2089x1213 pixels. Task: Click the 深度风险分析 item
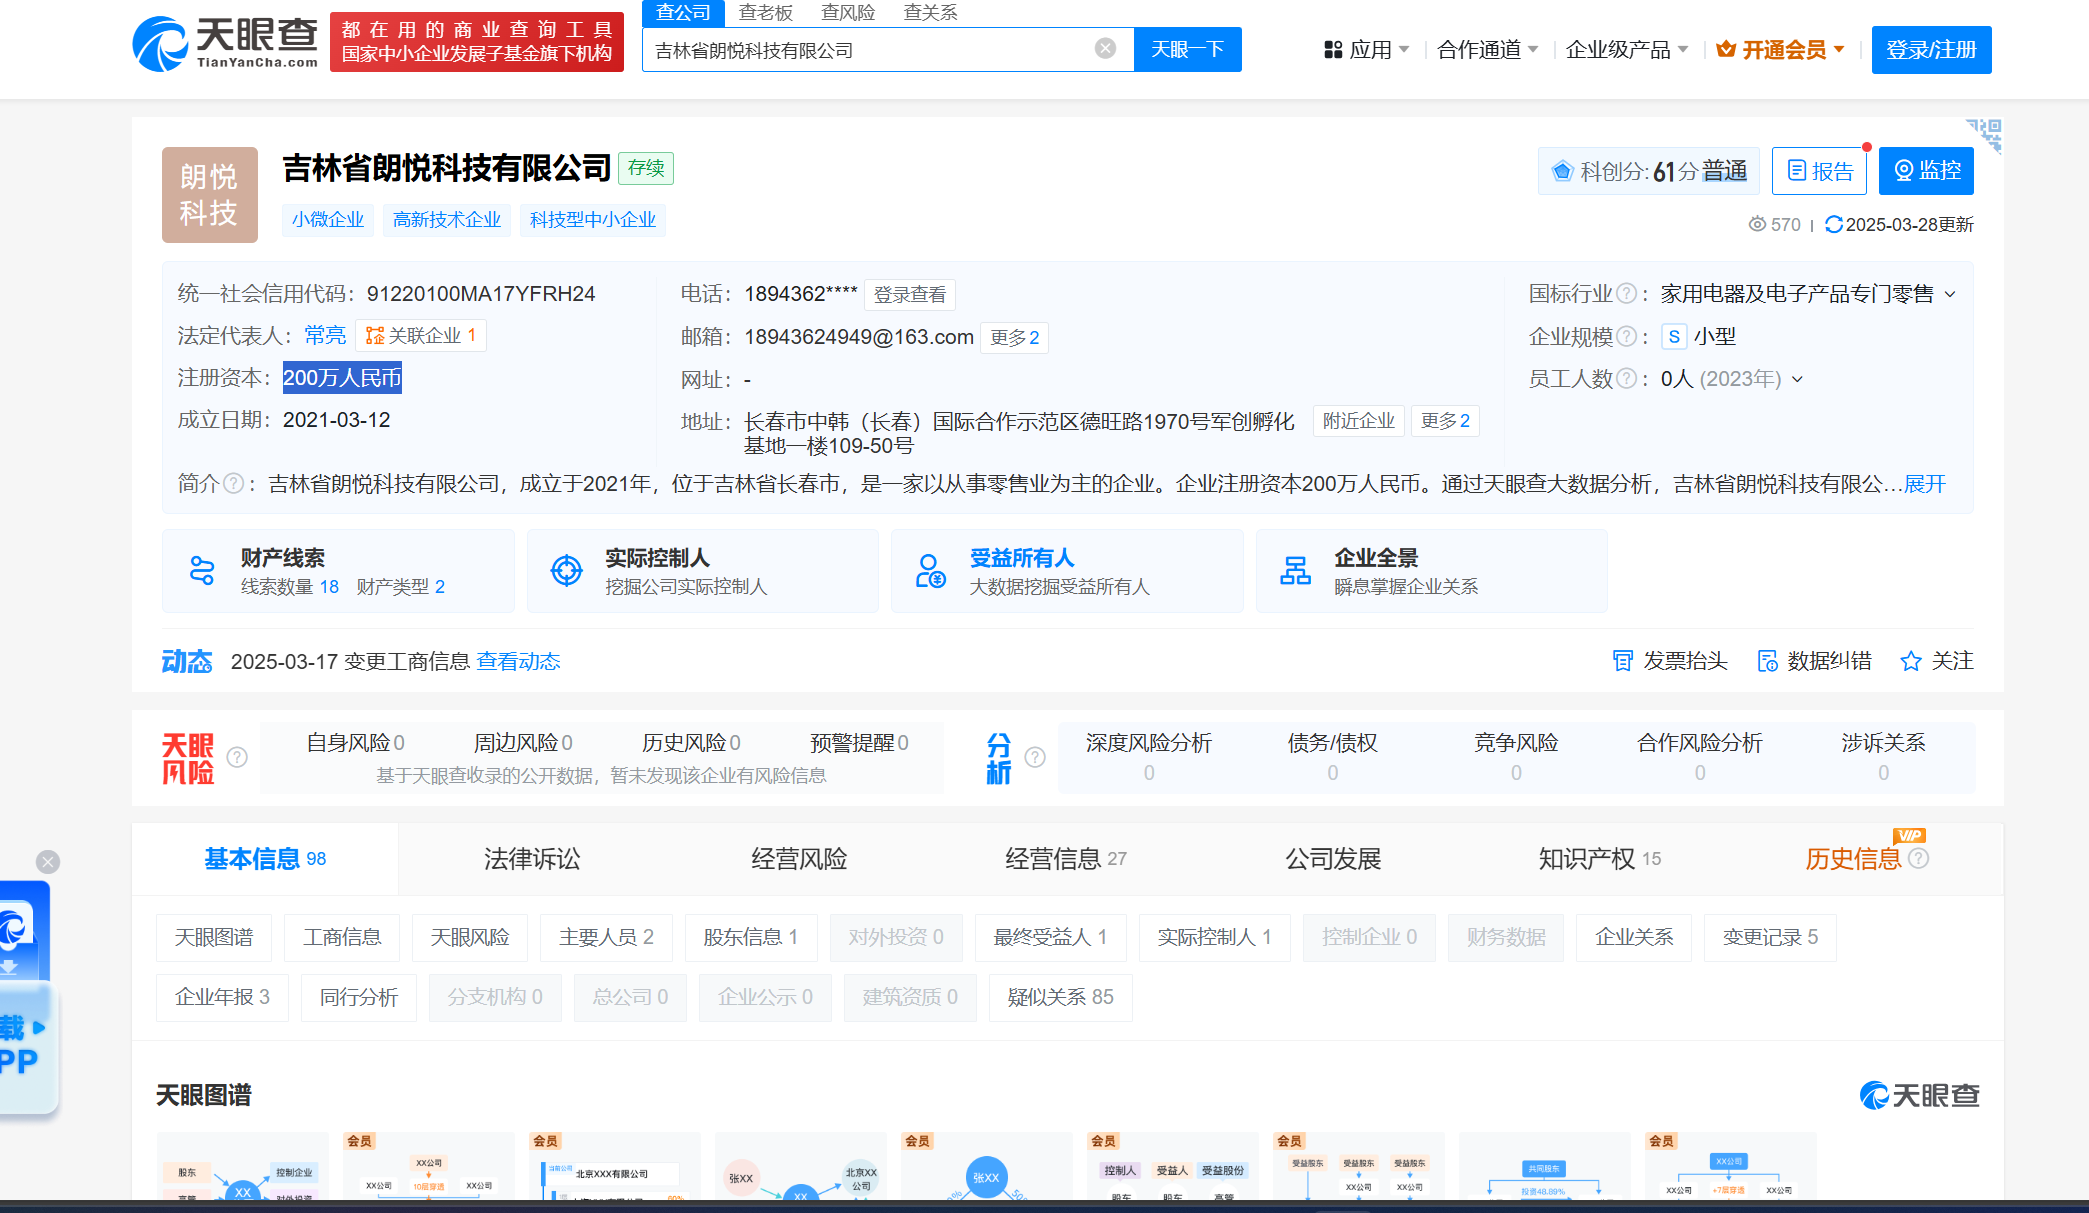point(1149,757)
